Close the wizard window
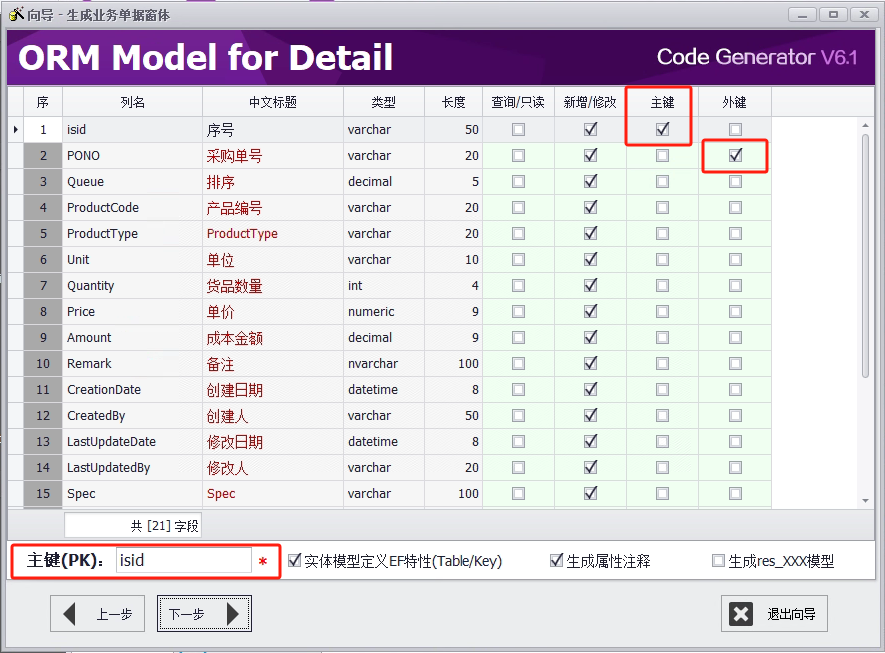The image size is (885, 653). pos(864,15)
